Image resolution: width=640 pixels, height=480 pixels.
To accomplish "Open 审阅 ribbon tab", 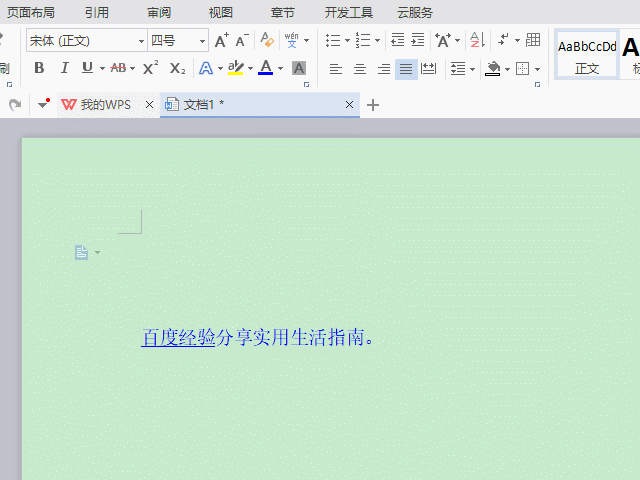I will 159,13.
